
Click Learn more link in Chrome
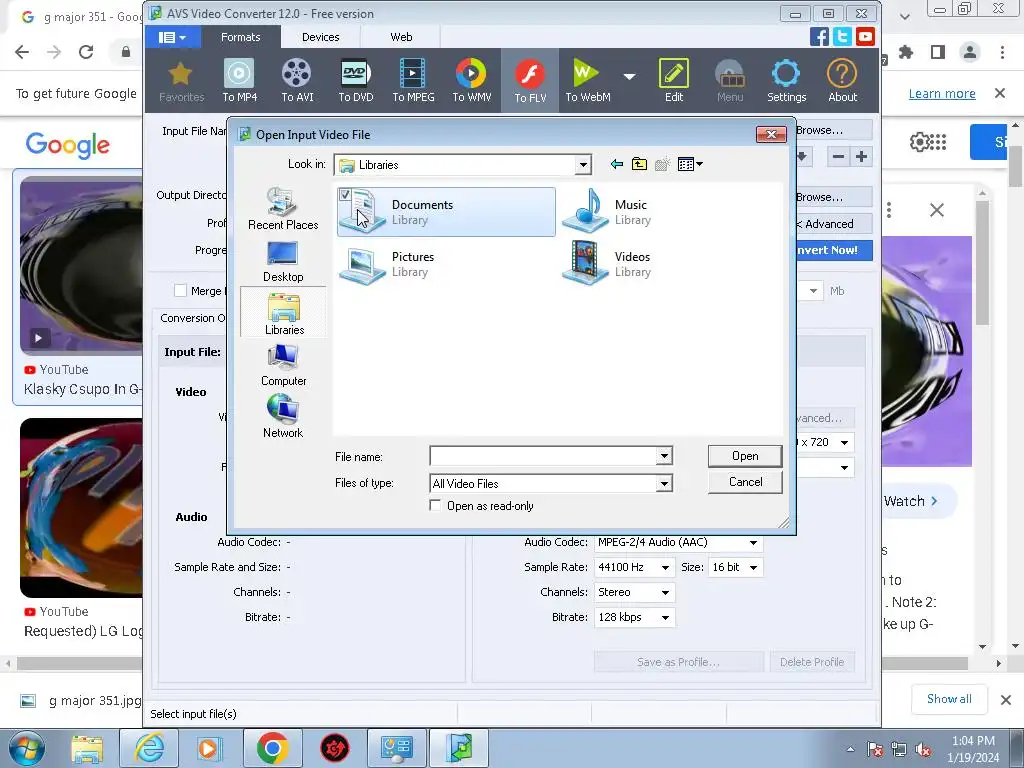click(942, 93)
